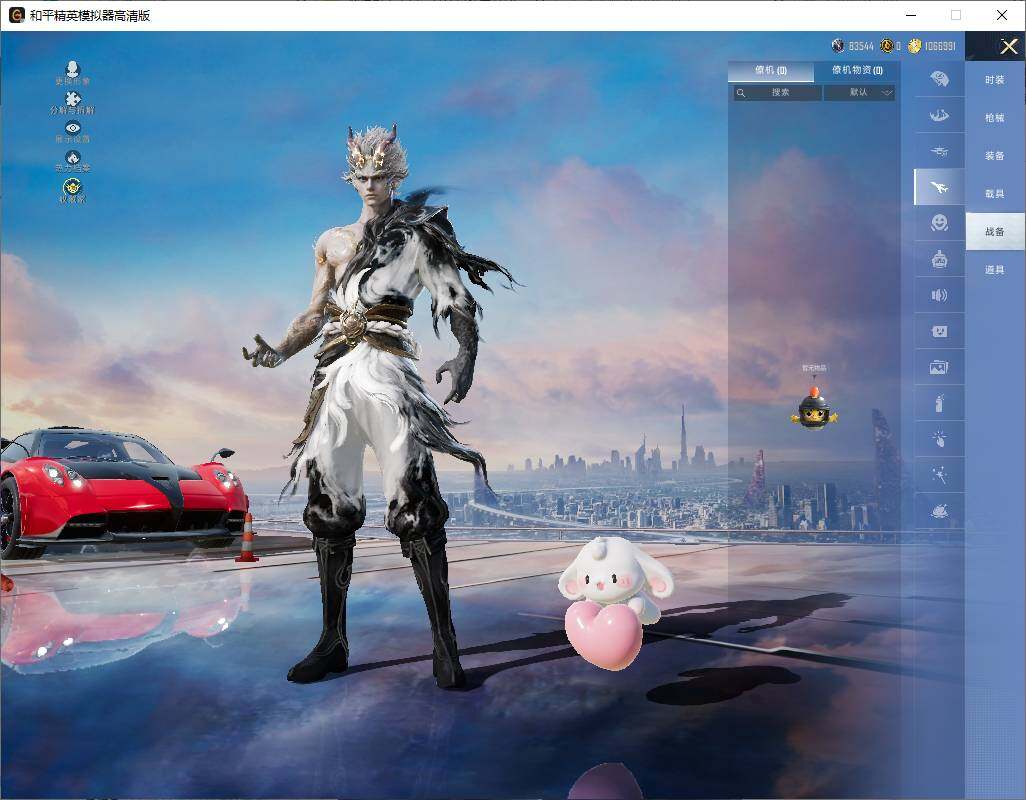Screen dimensions: 1026x800
Task: Select the voice speaker category icon
Action: (940, 295)
